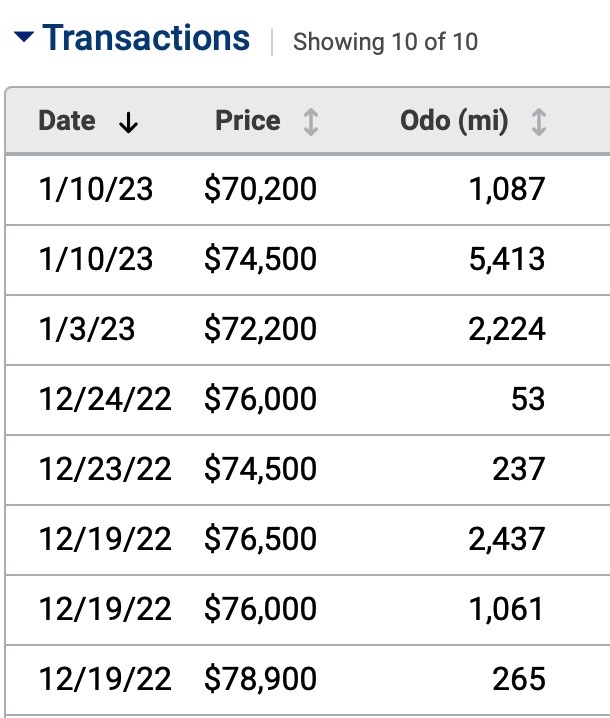Click the $76,500 price cell
610x718 pixels.
coord(260,539)
